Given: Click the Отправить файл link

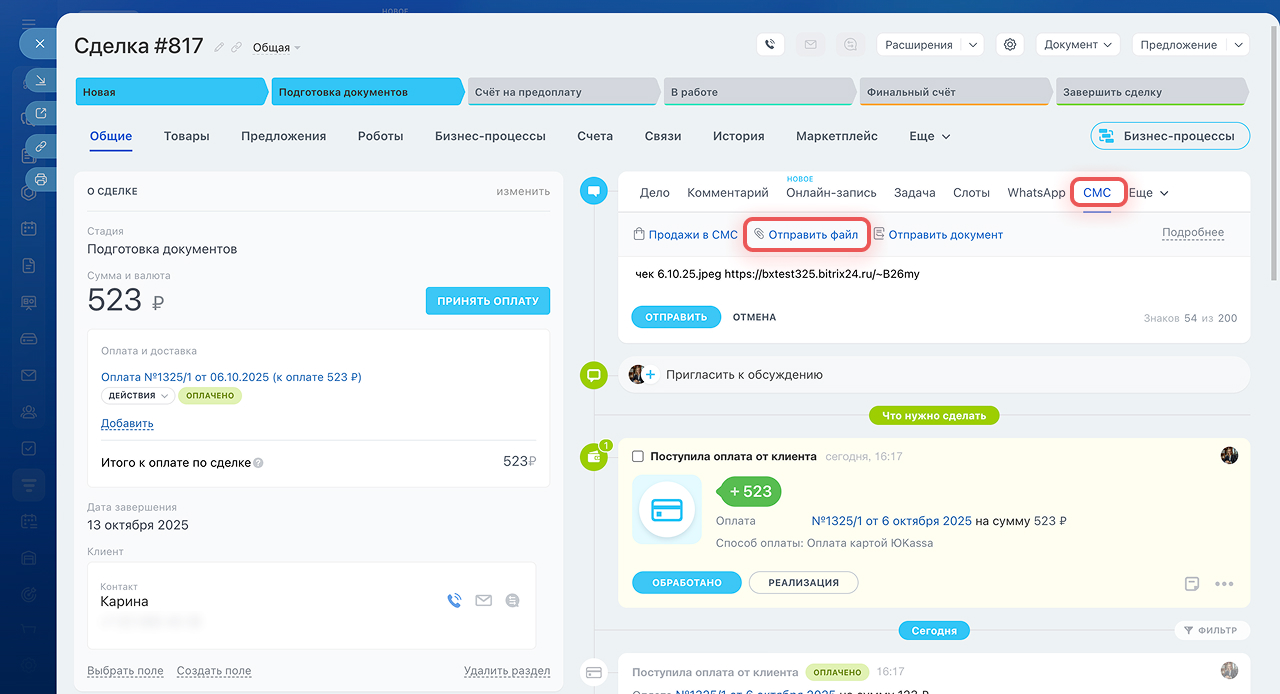Looking at the screenshot, I should pos(812,235).
